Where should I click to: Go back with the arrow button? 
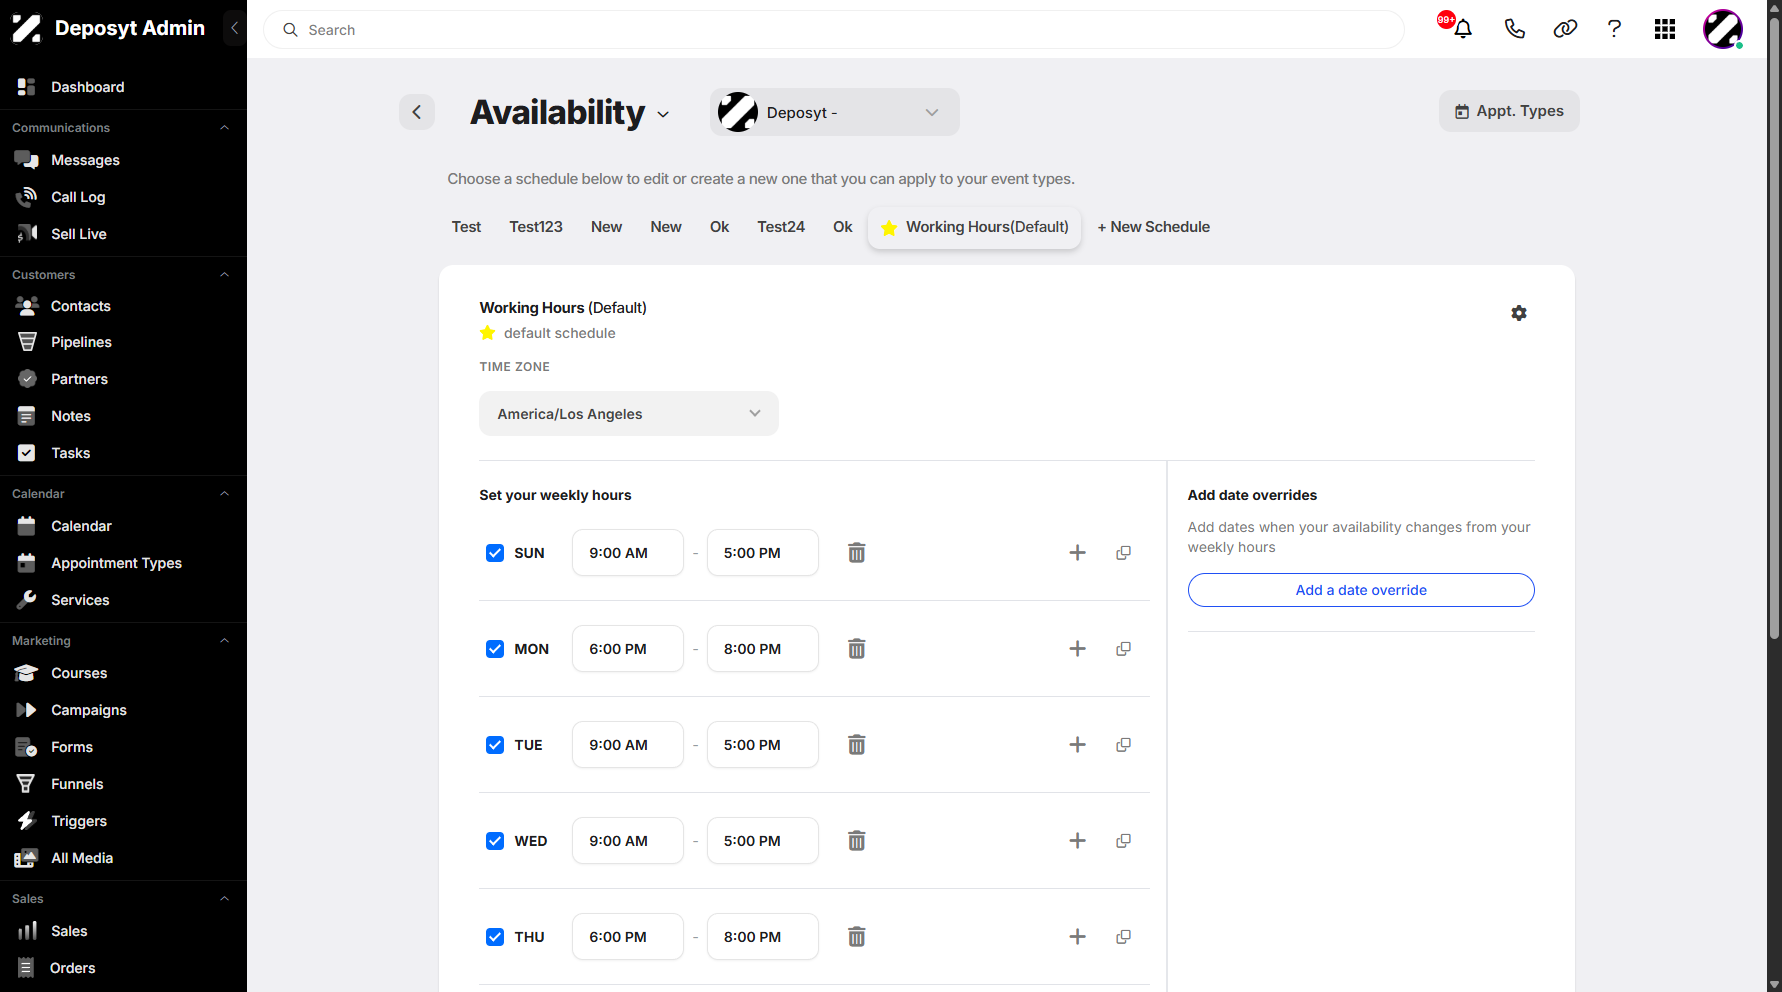[x=417, y=112]
